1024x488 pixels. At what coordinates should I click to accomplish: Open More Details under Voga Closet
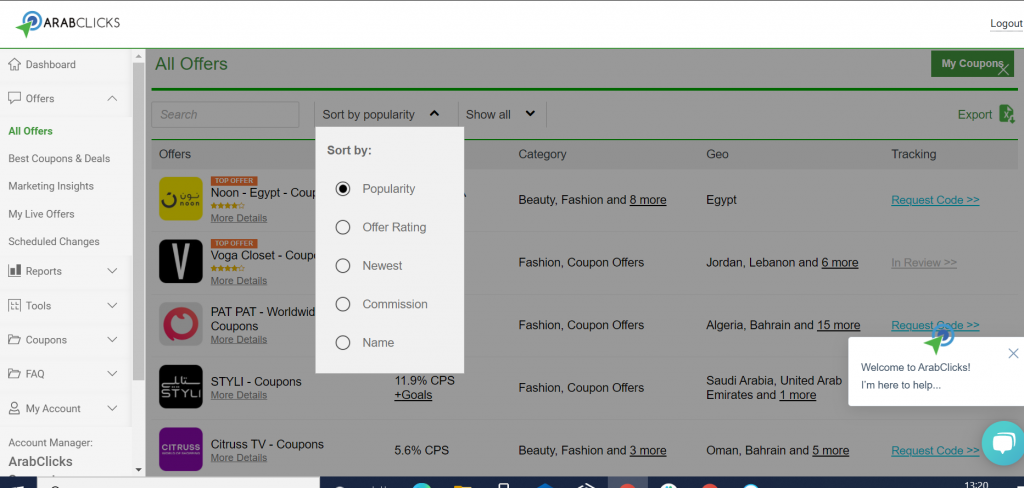coord(239,280)
